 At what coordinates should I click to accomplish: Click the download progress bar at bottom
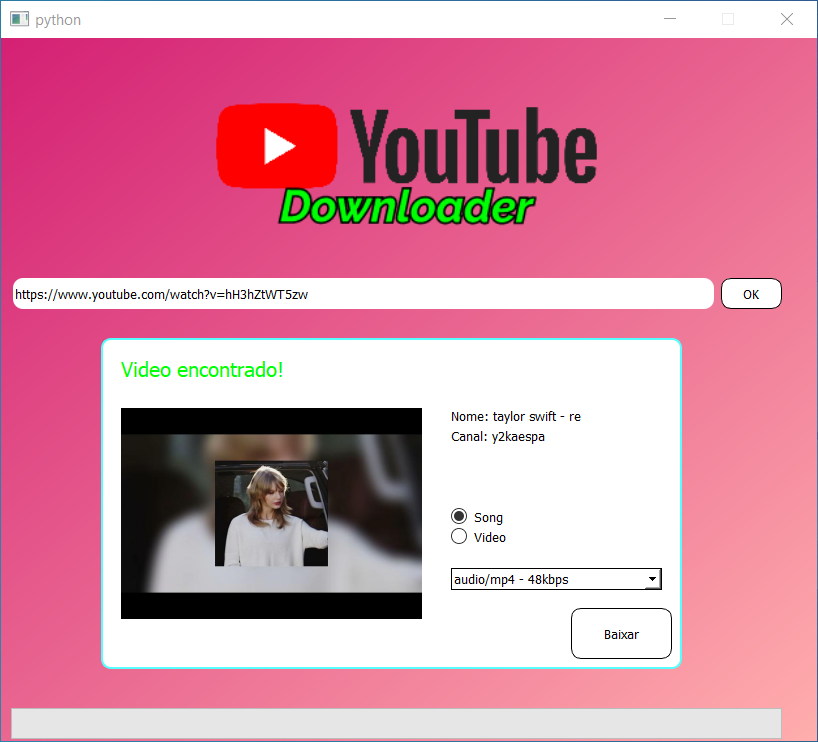(x=396, y=722)
